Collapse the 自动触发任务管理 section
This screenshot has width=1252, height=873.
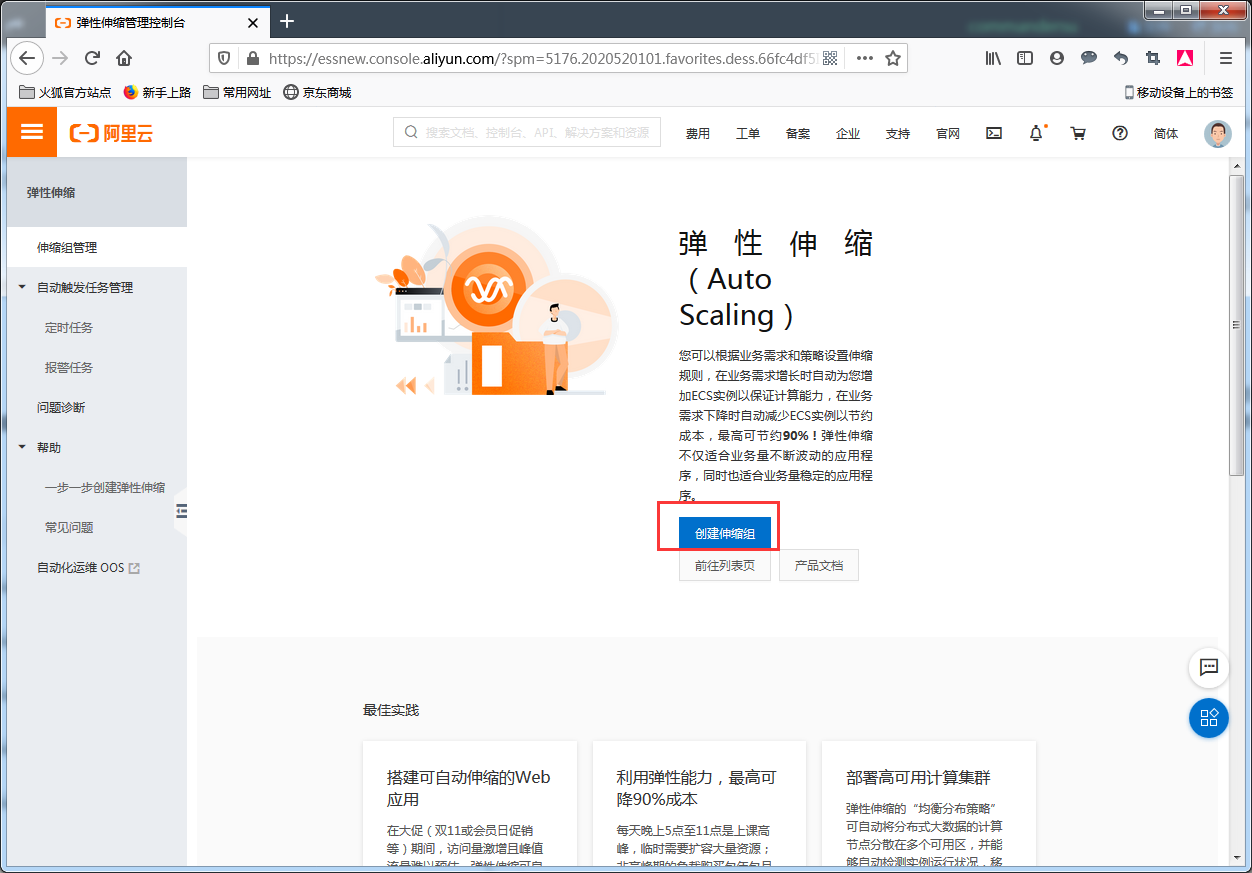point(23,288)
